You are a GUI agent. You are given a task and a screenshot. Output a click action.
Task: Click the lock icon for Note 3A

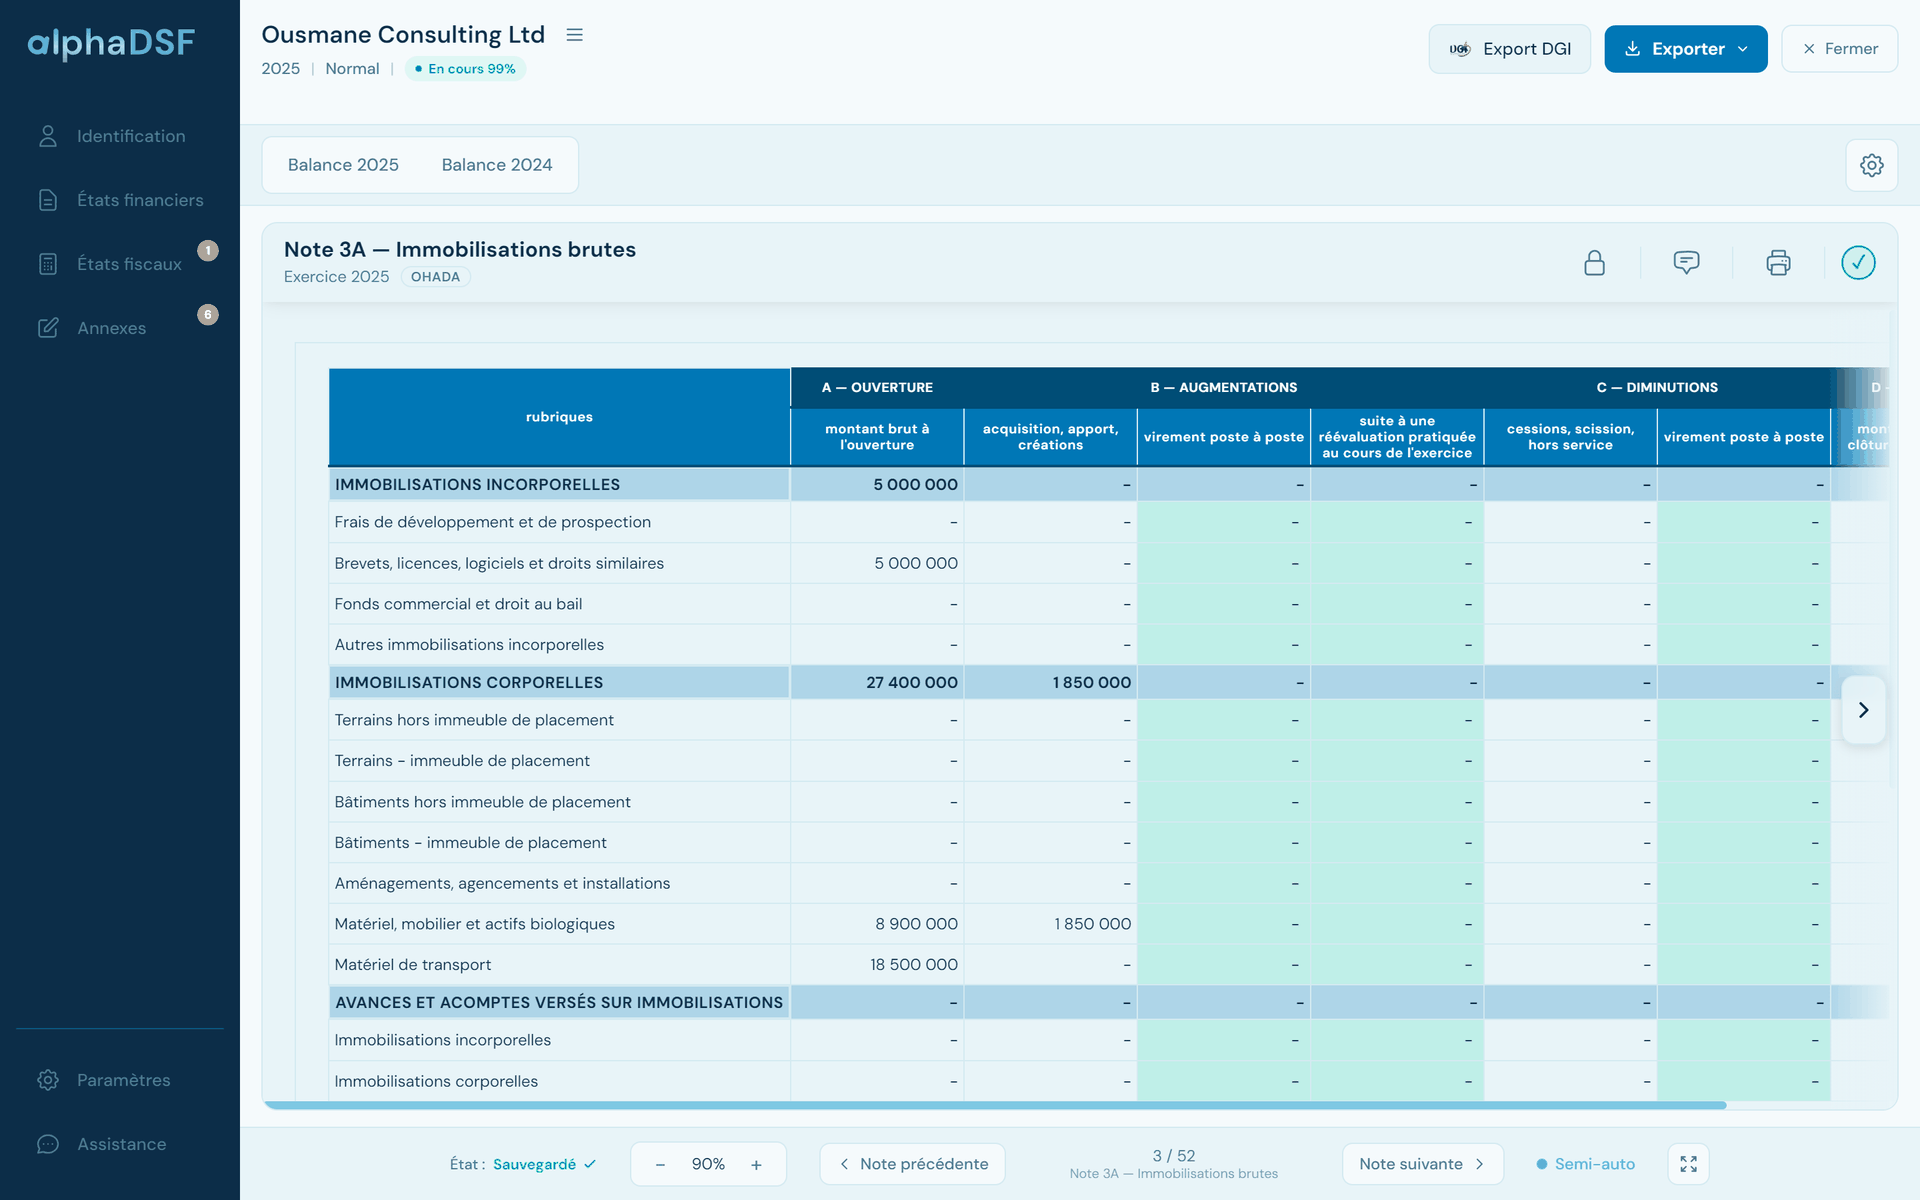(x=1594, y=263)
